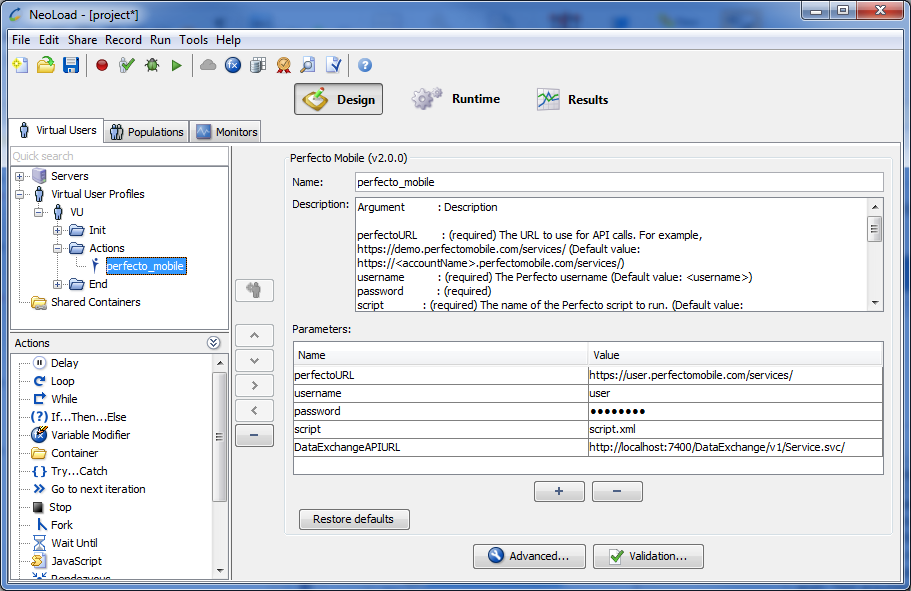911x591 pixels.
Task: Click the Restore defaults button
Action: coord(354,520)
